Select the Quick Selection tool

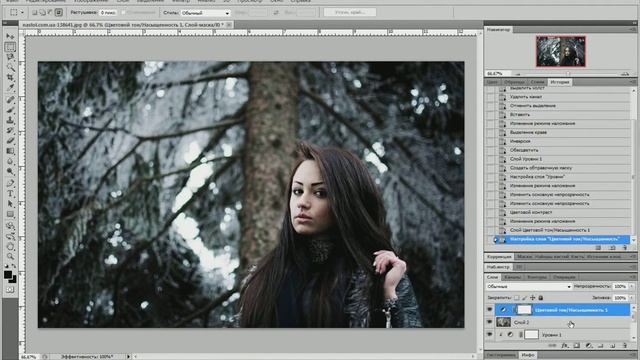coord(10,67)
